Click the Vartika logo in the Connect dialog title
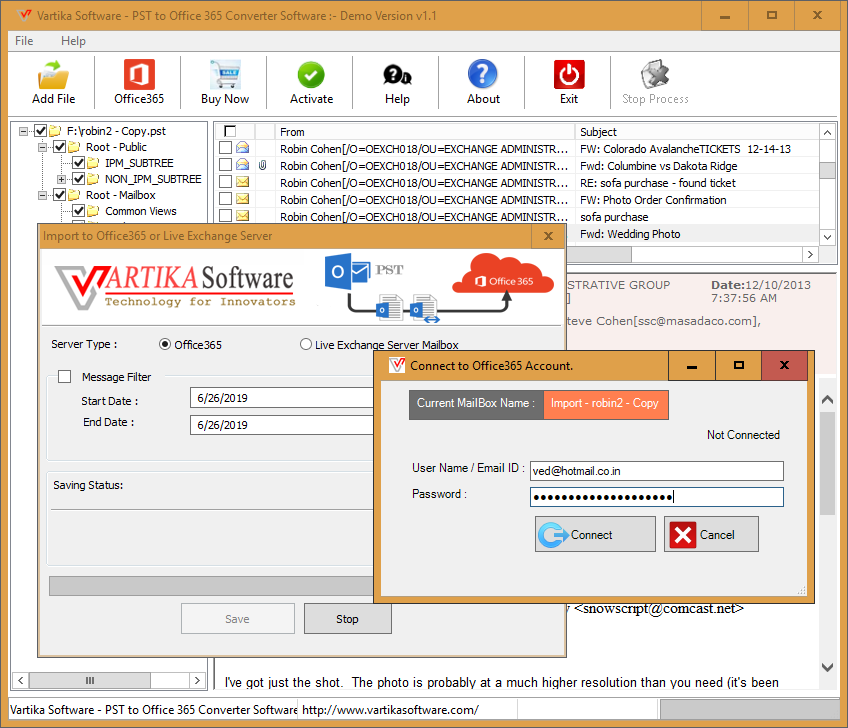848x728 pixels. pos(396,366)
